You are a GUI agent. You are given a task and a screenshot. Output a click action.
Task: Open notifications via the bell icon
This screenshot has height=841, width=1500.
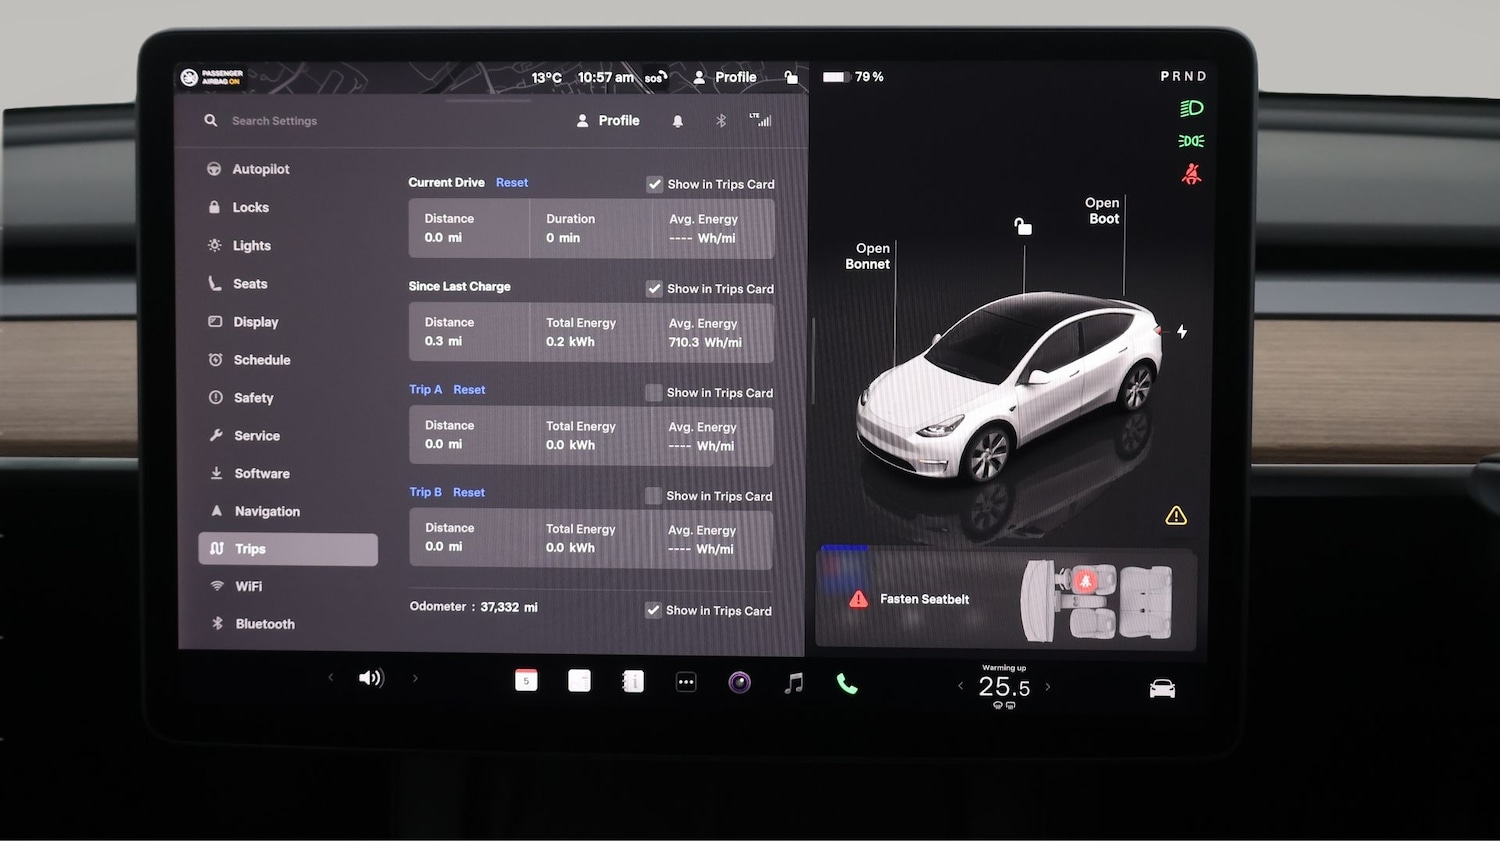678,120
